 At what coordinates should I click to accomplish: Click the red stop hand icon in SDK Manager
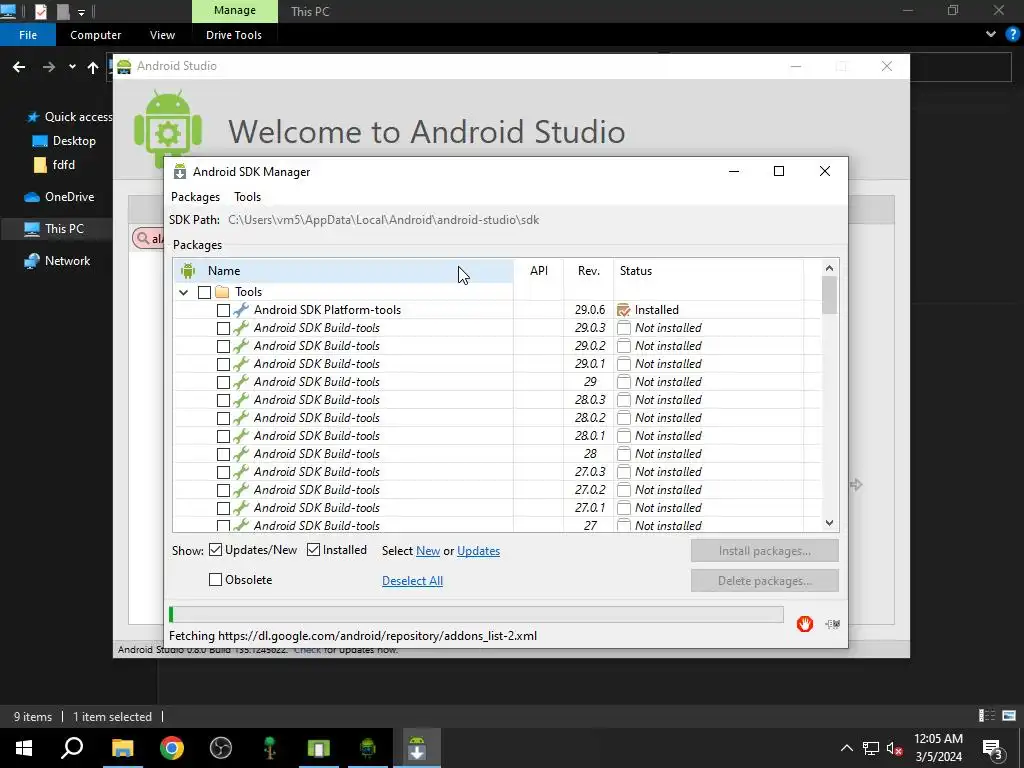(805, 624)
